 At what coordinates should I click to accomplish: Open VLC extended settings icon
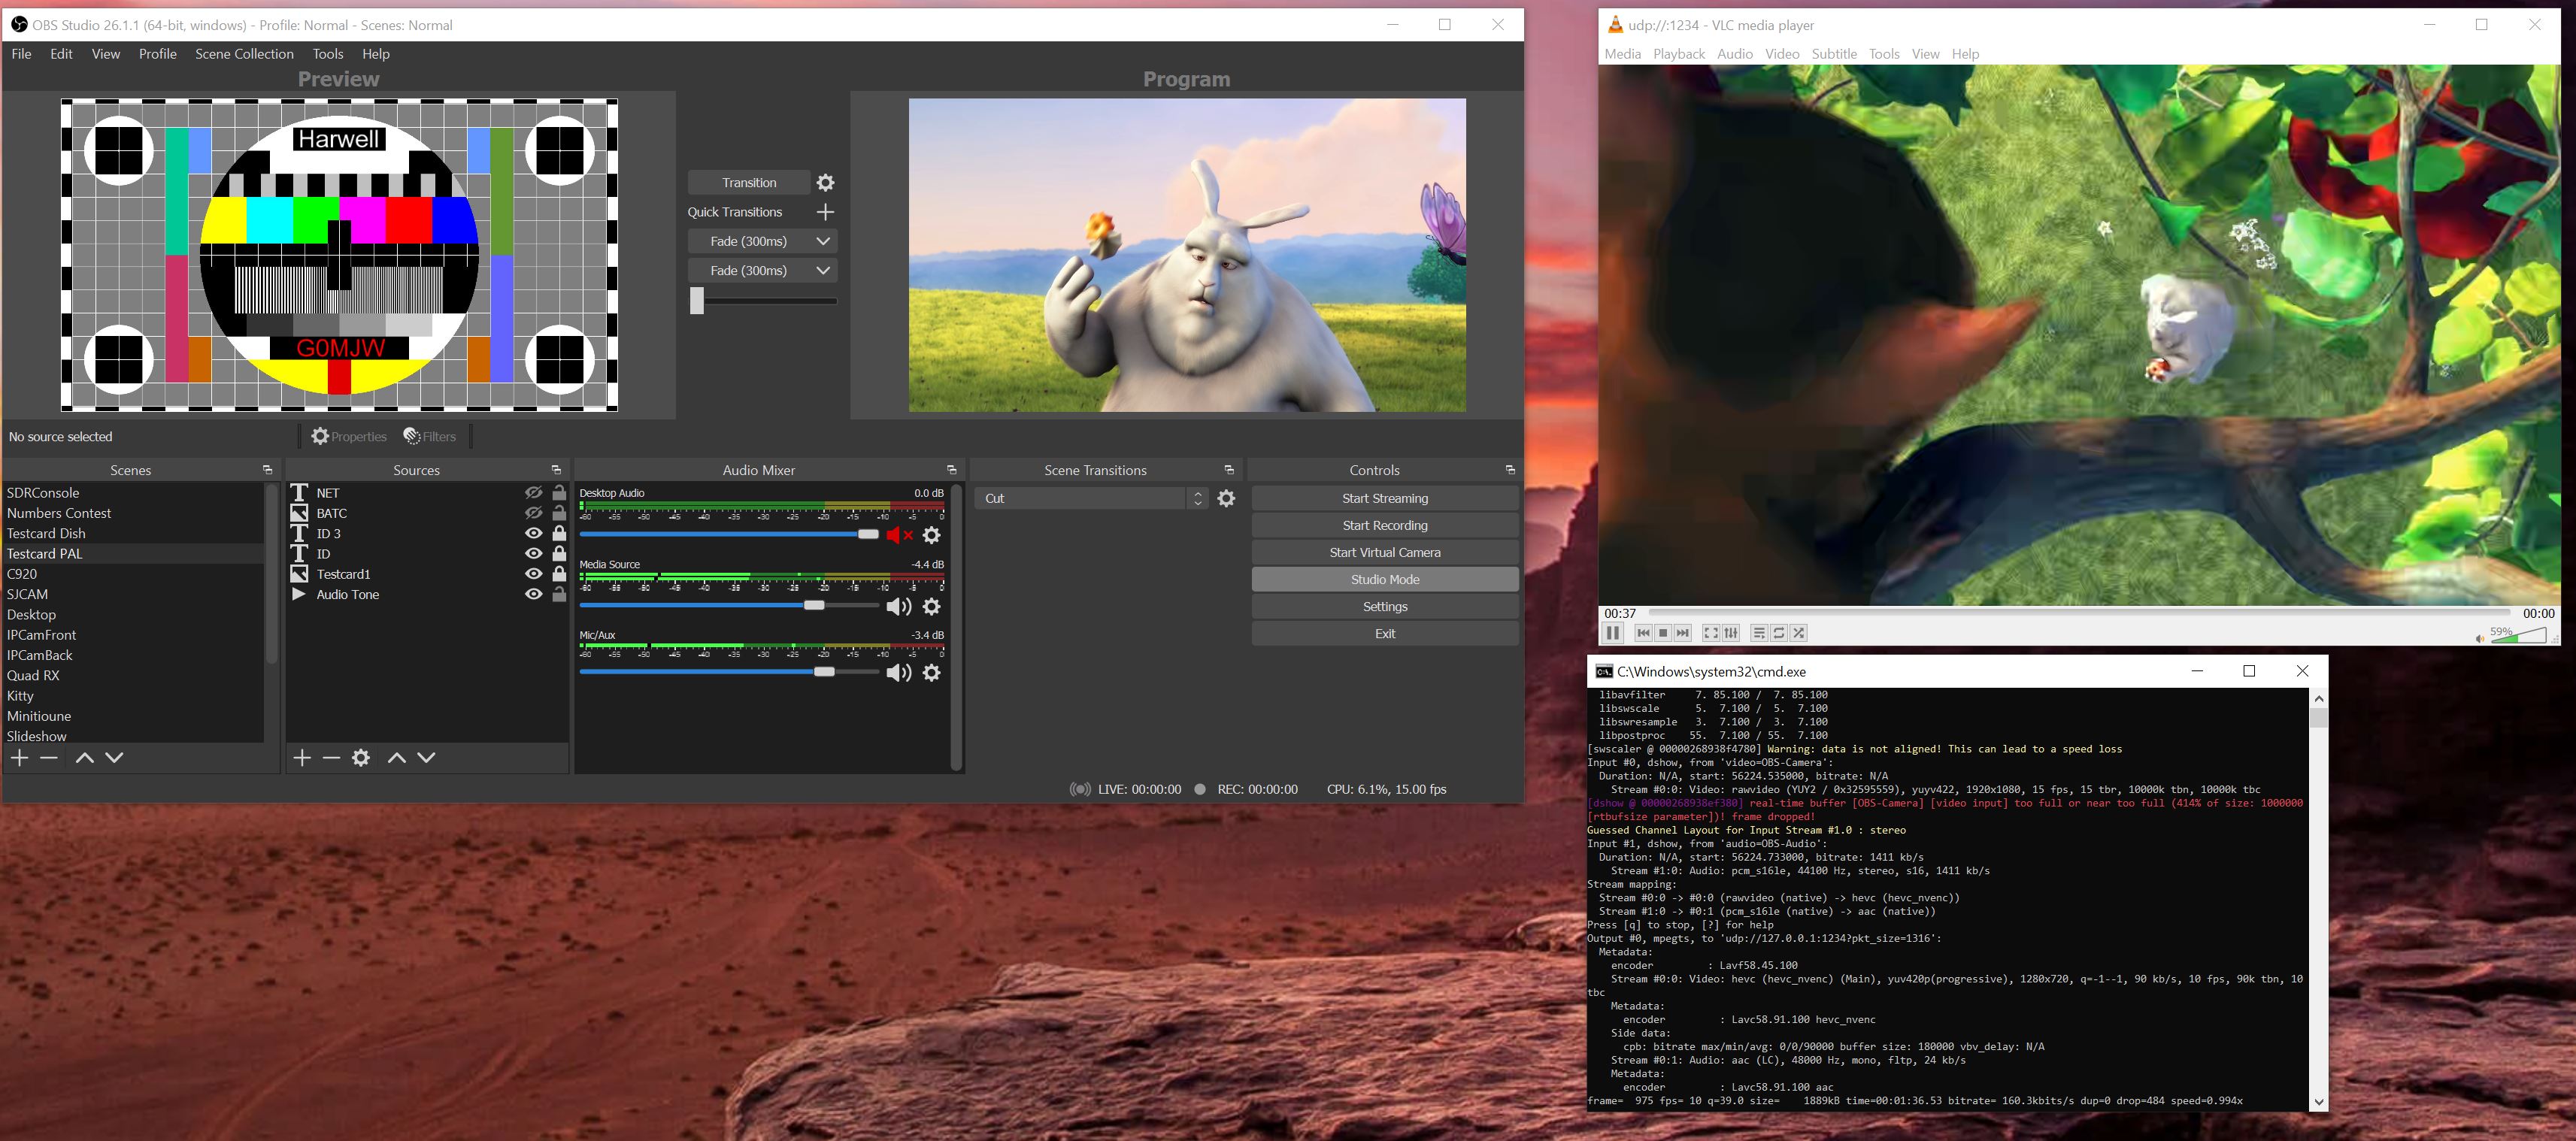coord(1731,633)
